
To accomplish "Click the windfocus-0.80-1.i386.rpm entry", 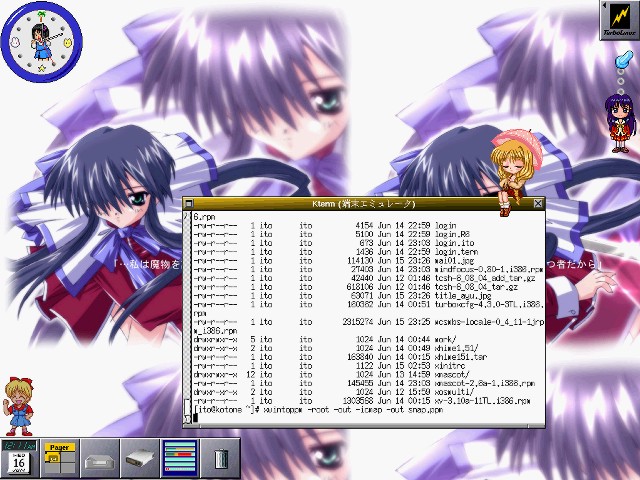I will (489, 269).
